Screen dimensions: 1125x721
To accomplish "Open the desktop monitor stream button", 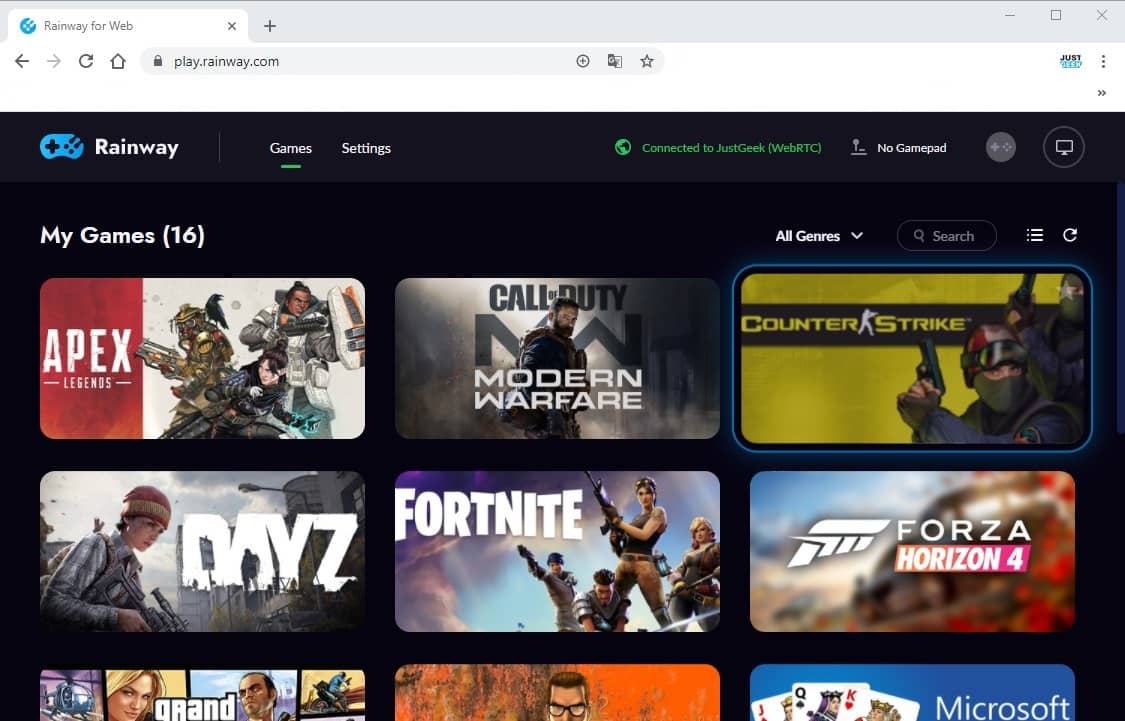I will (x=1063, y=147).
